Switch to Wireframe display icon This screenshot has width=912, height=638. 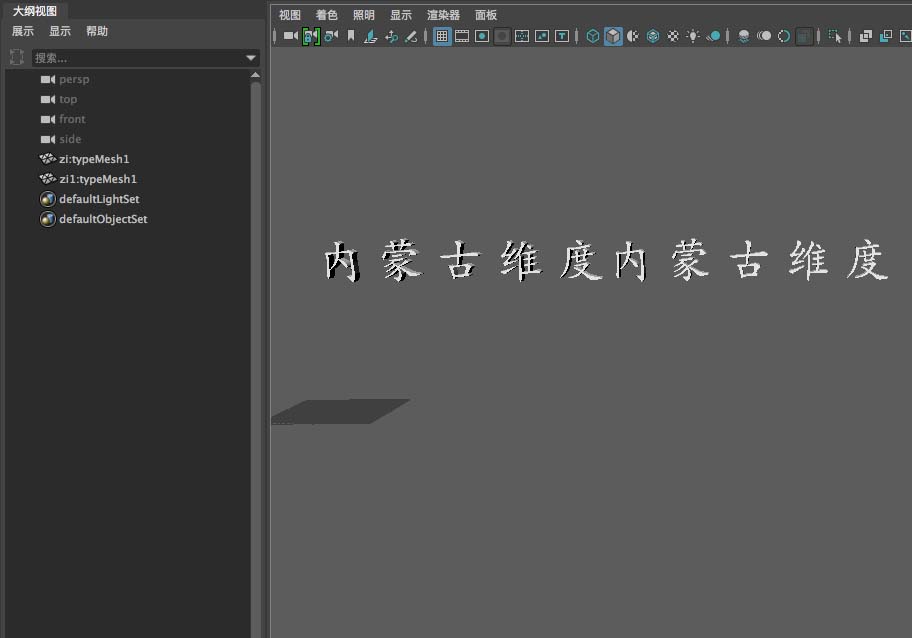(x=593, y=36)
